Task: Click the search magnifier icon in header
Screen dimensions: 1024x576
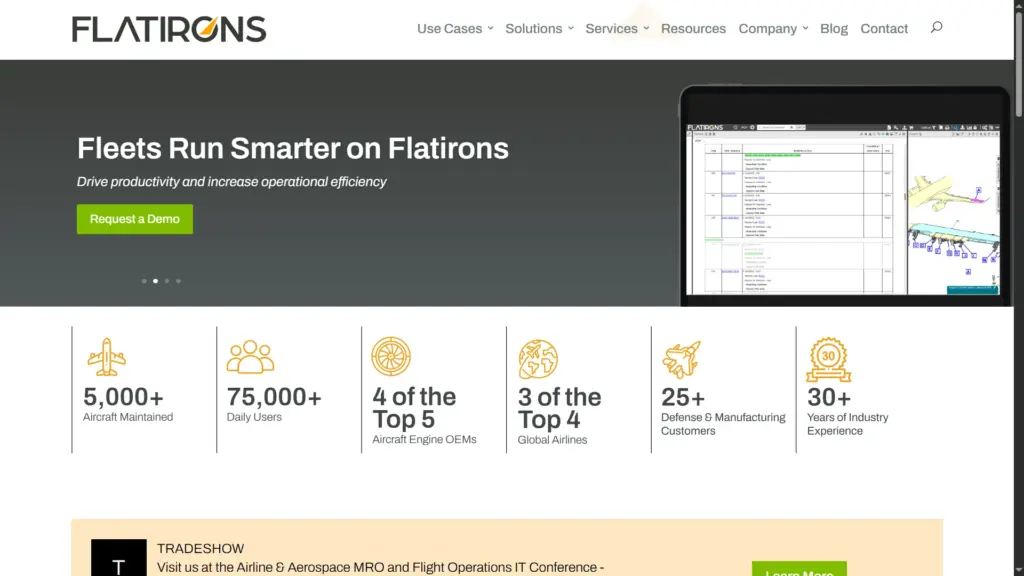Action: (936, 28)
